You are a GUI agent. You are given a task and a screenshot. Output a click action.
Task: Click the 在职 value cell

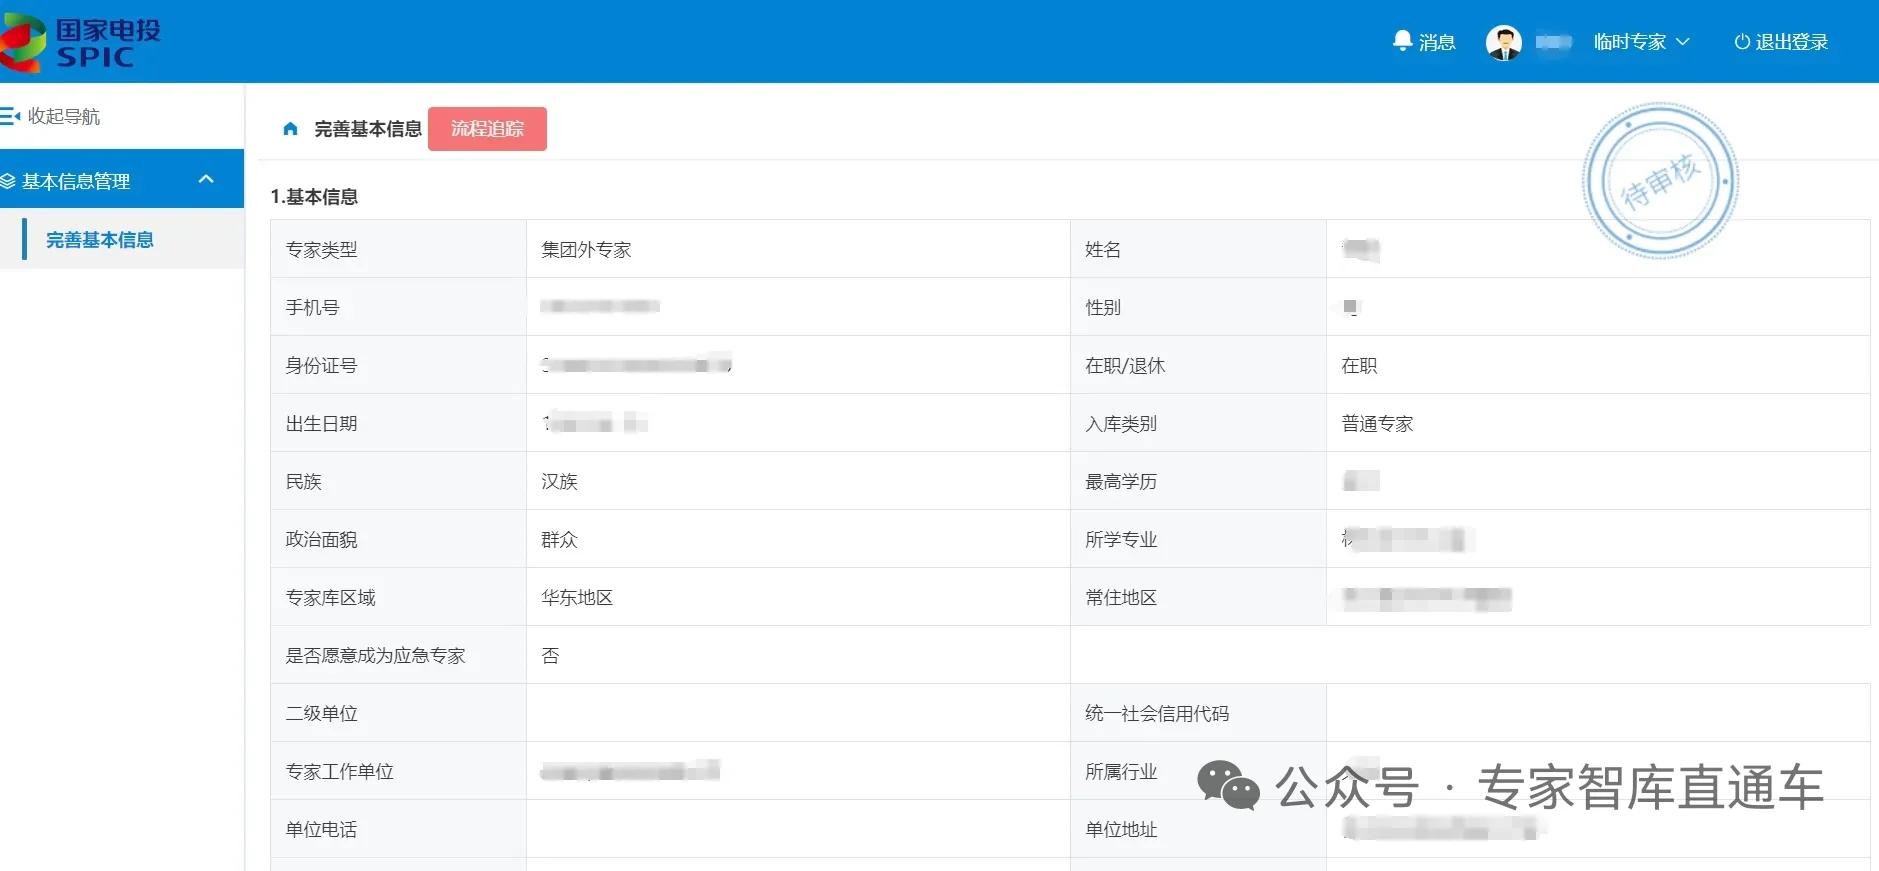point(1598,365)
